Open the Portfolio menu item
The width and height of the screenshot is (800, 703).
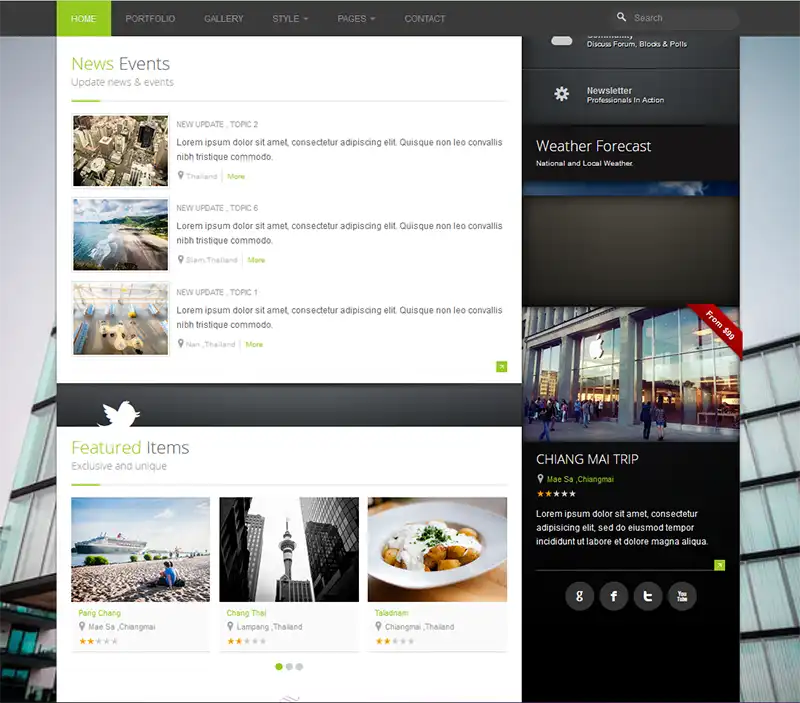pos(150,18)
